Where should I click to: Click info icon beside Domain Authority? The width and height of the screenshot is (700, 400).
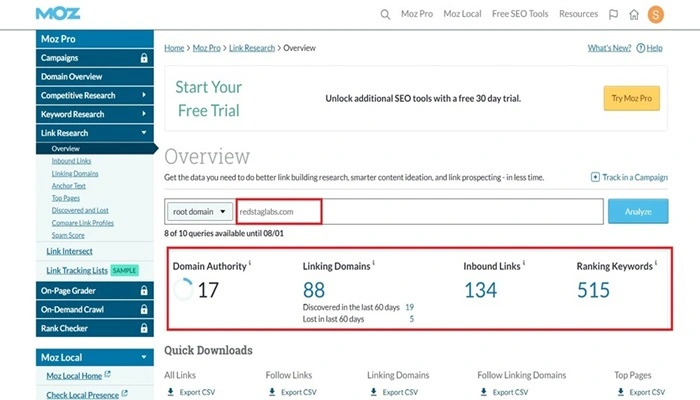[x=250, y=265]
